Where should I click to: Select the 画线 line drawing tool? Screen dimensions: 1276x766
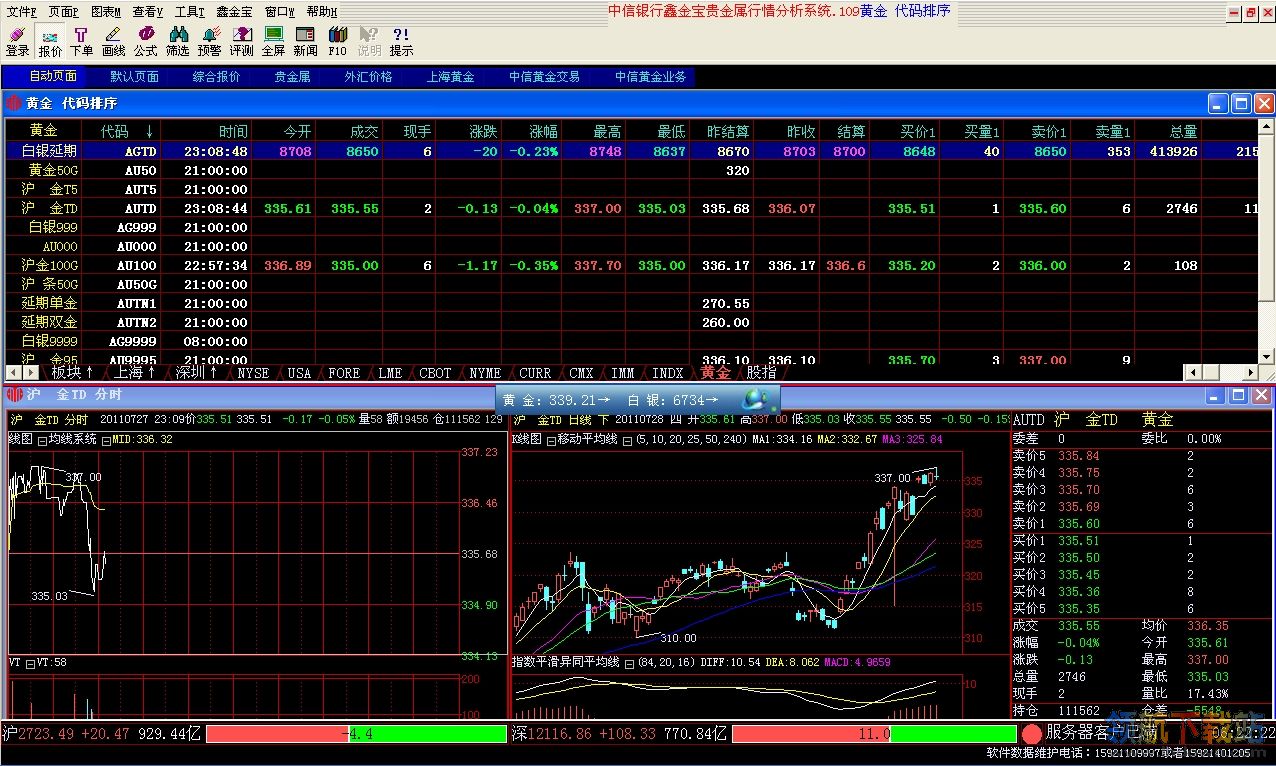pos(113,41)
